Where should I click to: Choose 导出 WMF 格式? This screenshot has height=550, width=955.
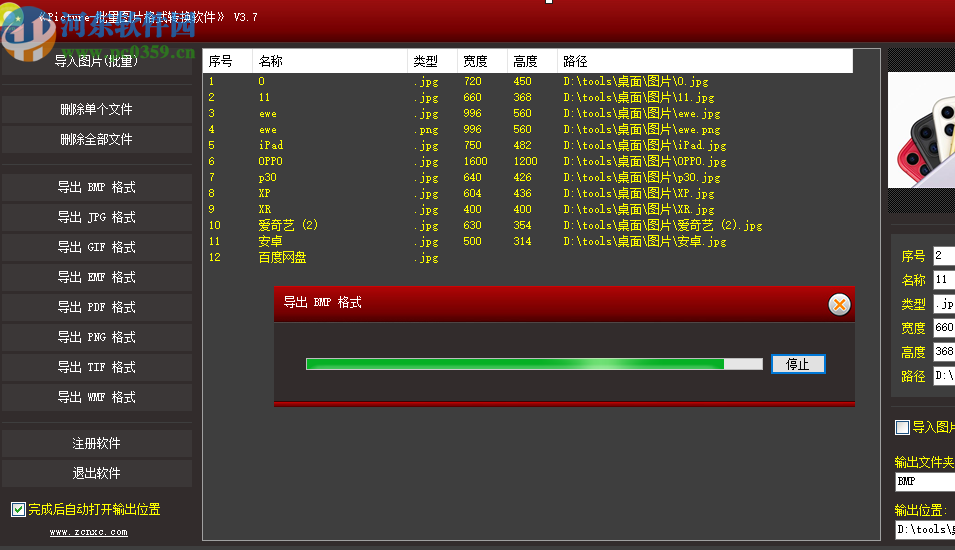coord(97,398)
